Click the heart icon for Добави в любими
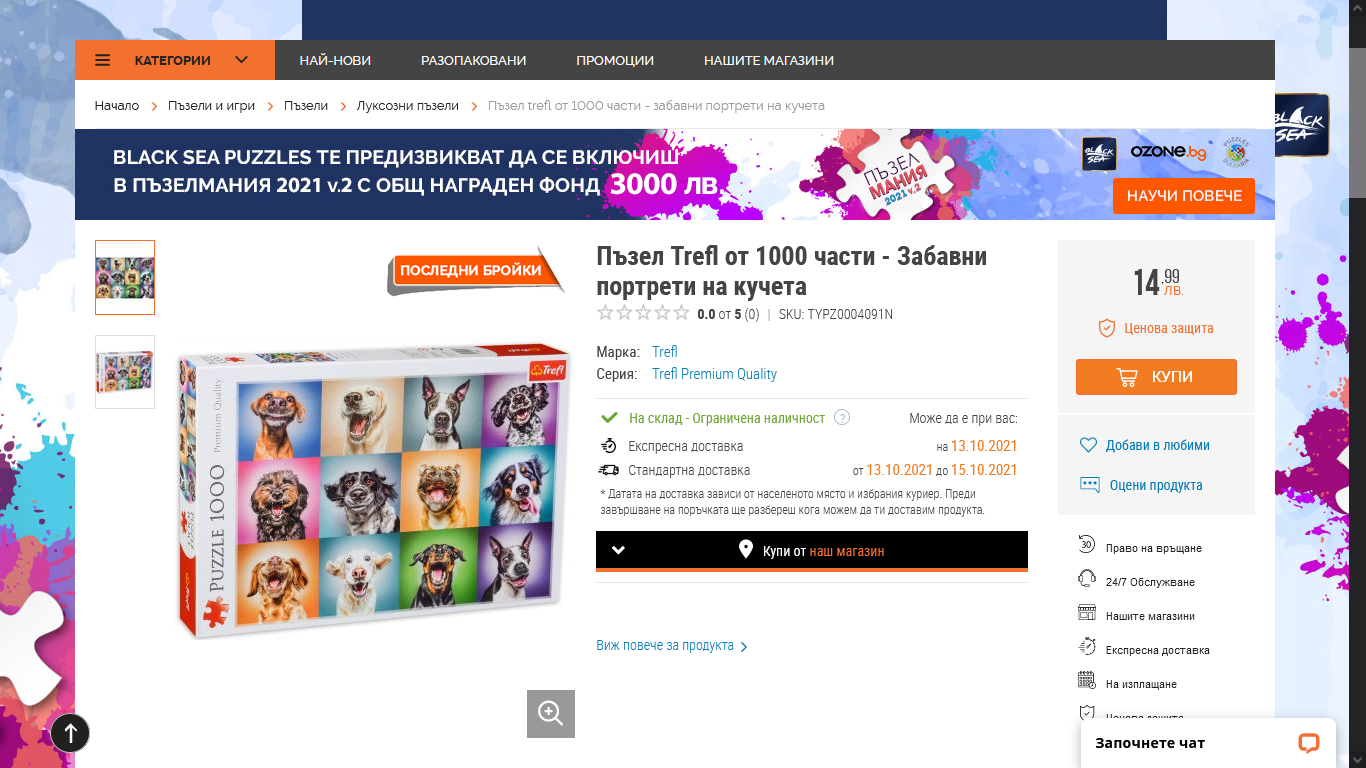Image resolution: width=1366 pixels, height=768 pixels. pyautogui.click(x=1089, y=446)
